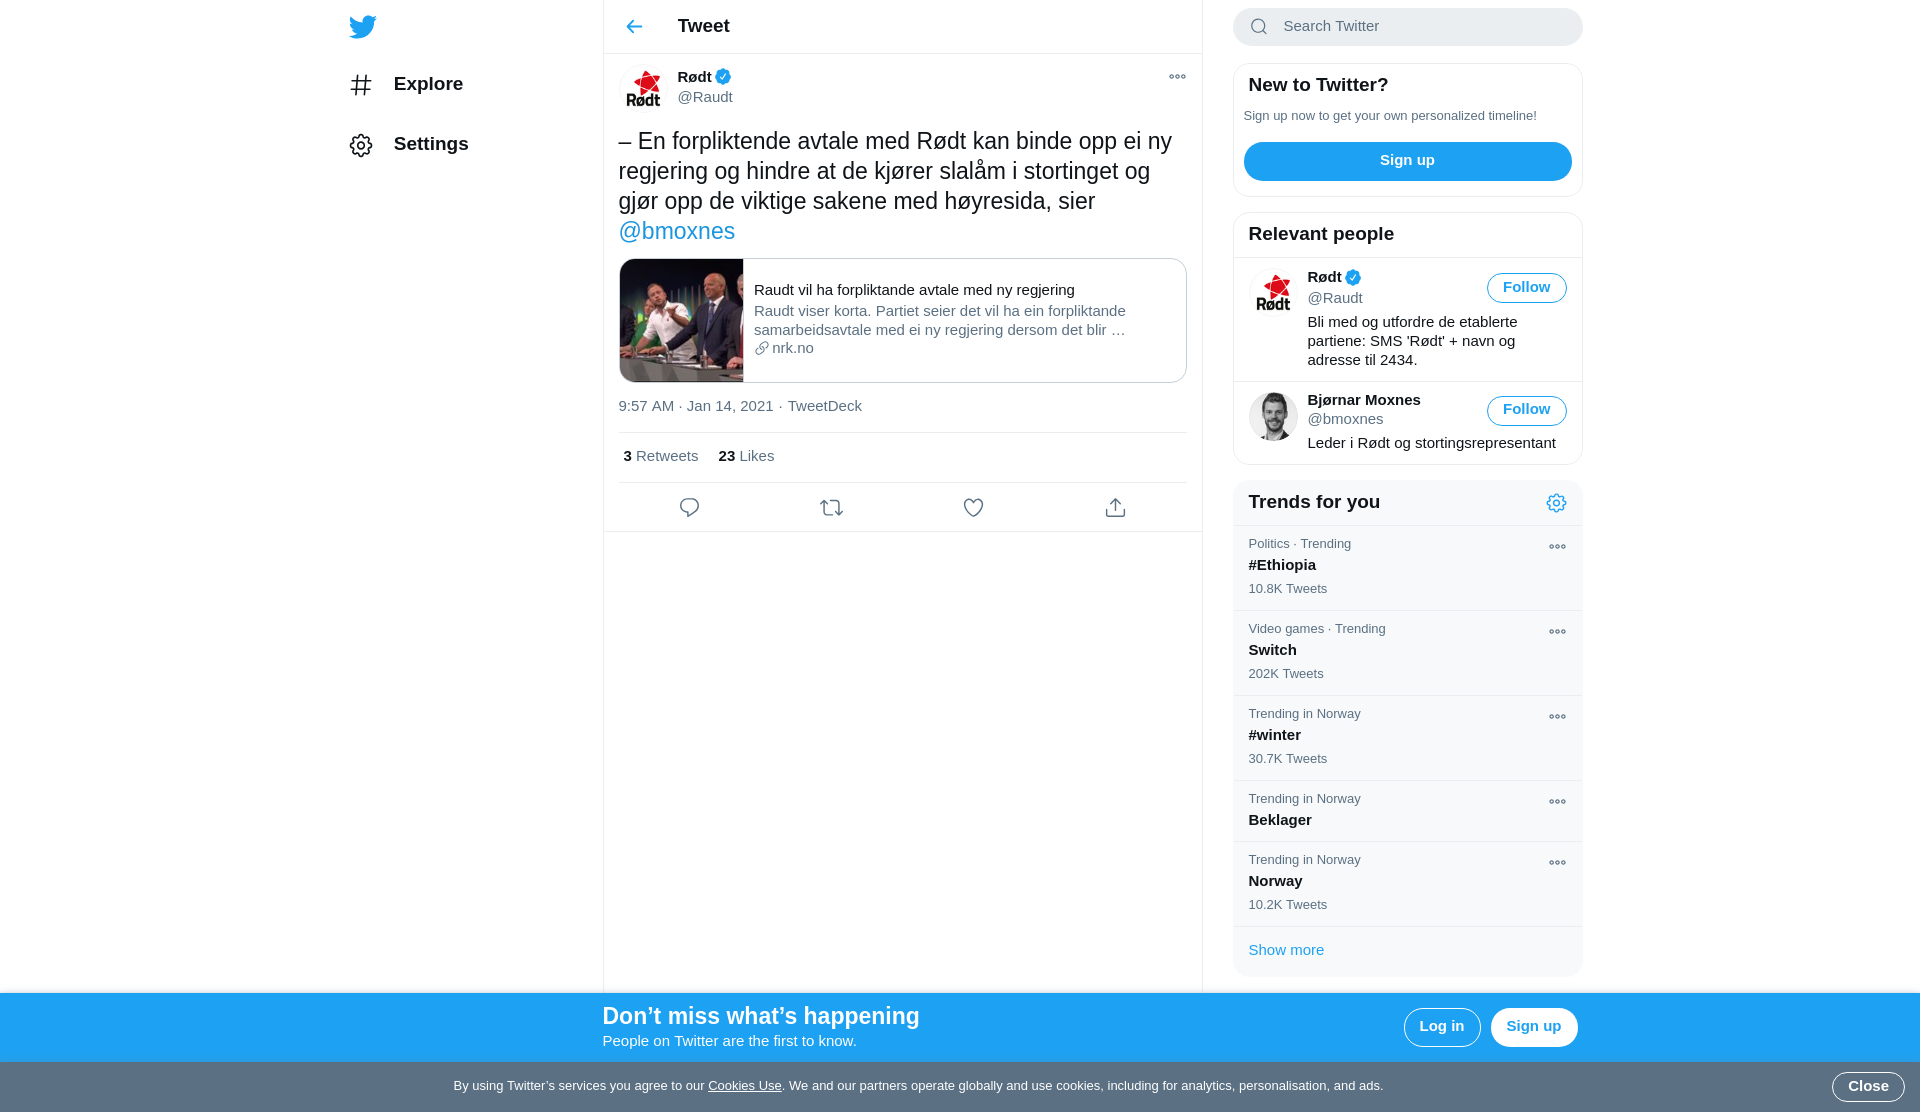This screenshot has height=1112, width=1920.
Task: Open the tweet's more options menu
Action: (x=1177, y=77)
